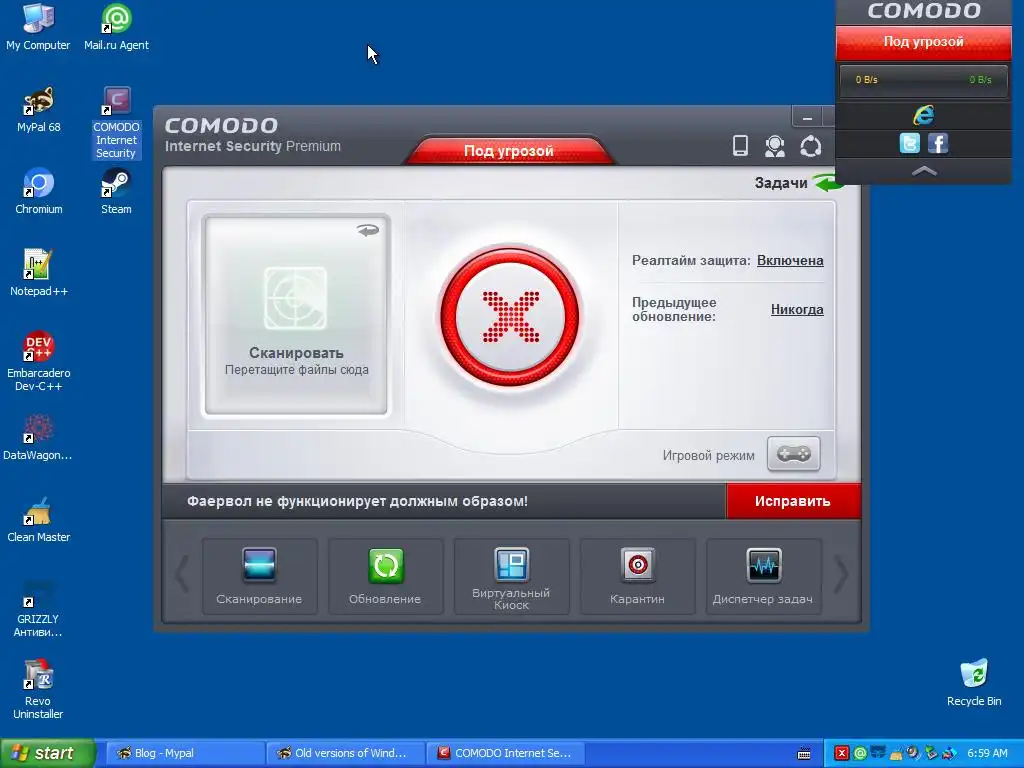Click the 6:59 AM taskbar clock
1024x768 pixels.
coord(987,754)
